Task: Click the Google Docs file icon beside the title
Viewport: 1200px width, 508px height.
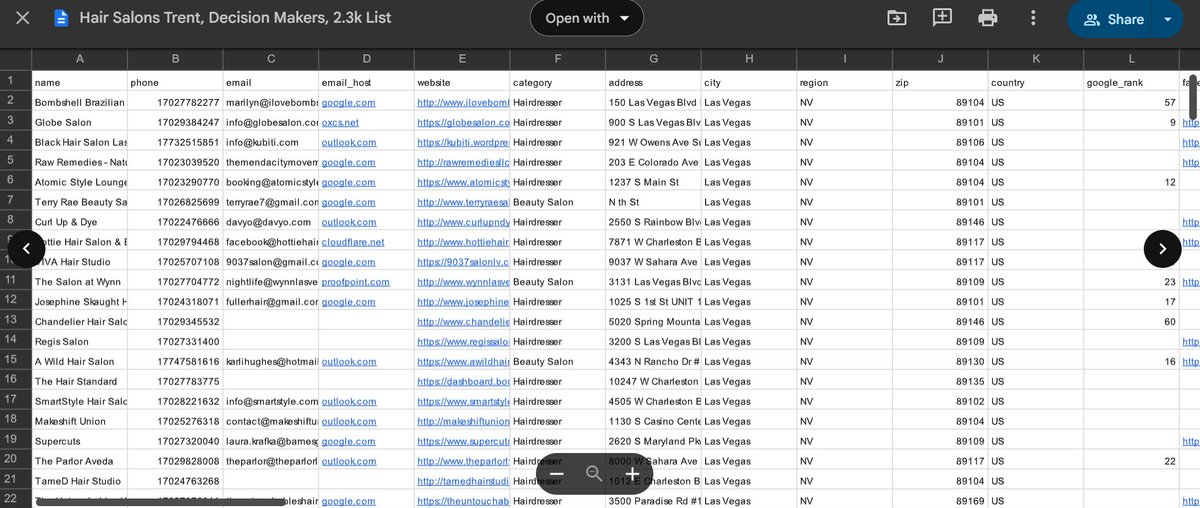Action: tap(62, 19)
